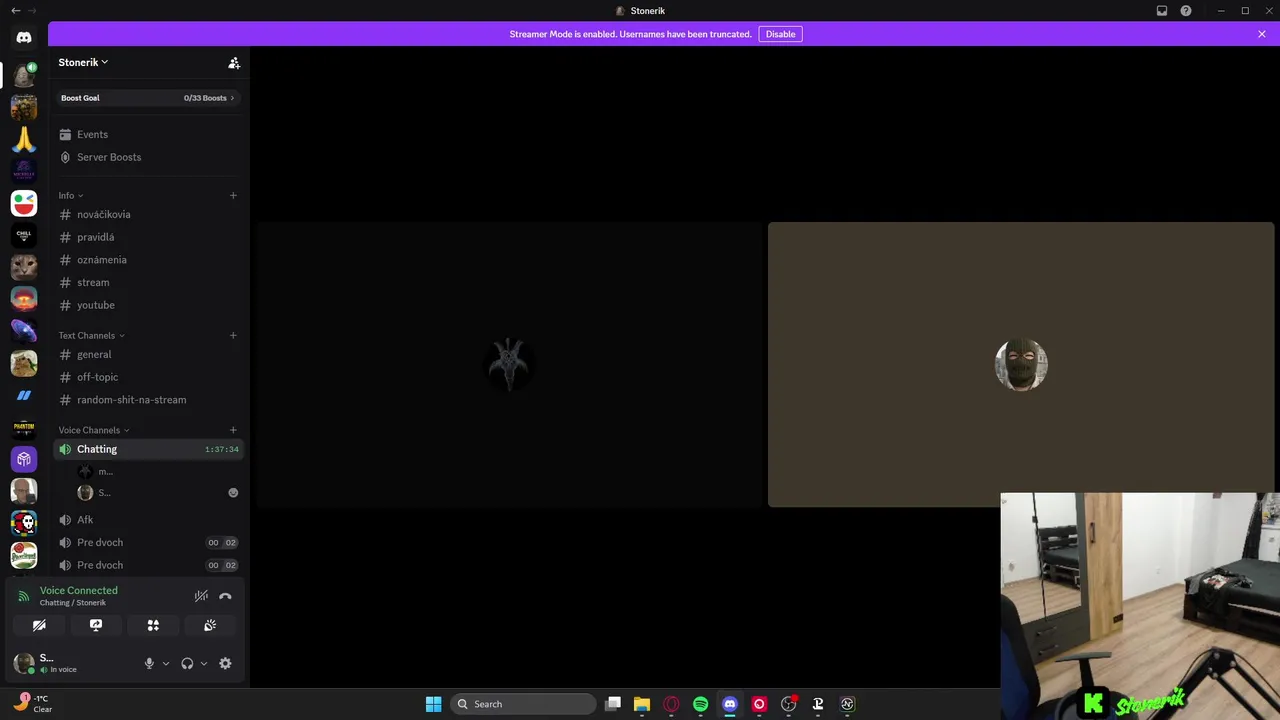Viewport: 1280px width, 720px height.
Task: Collapse the Info category
Action: [x=71, y=195]
